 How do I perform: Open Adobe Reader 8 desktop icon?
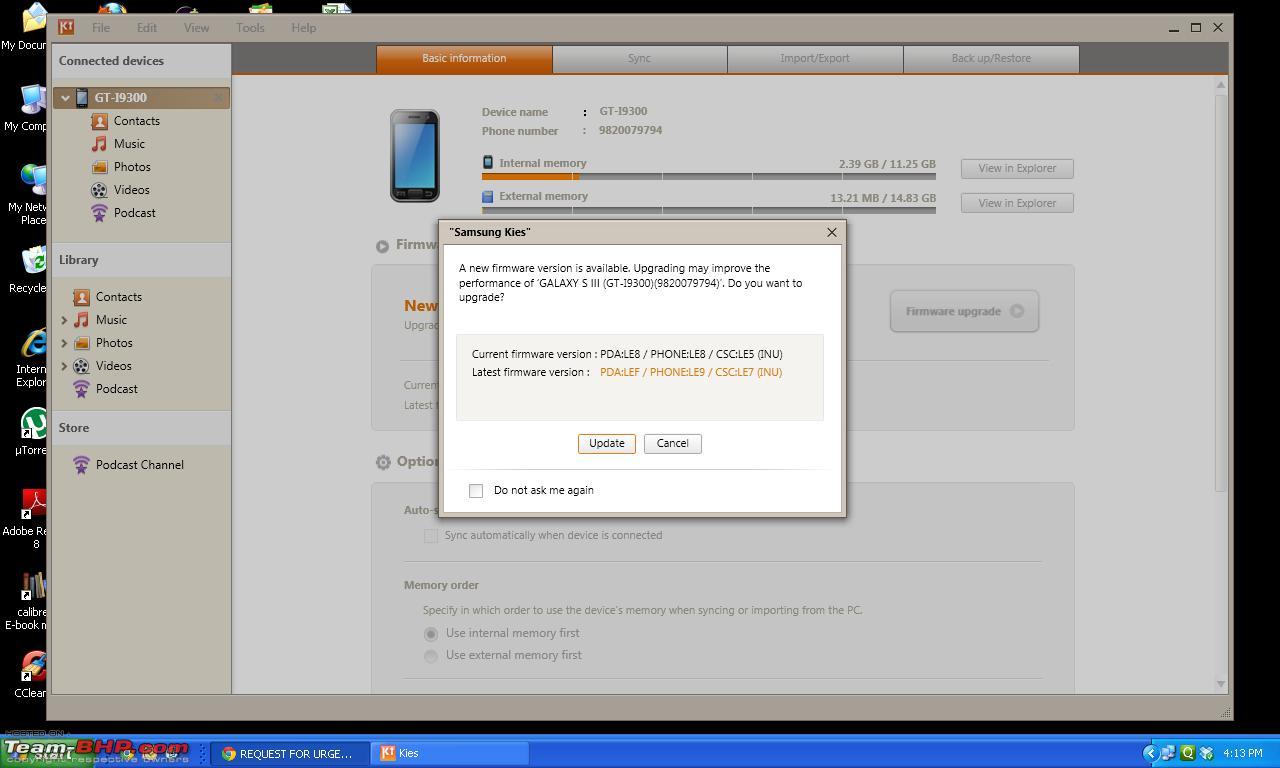click(x=28, y=518)
